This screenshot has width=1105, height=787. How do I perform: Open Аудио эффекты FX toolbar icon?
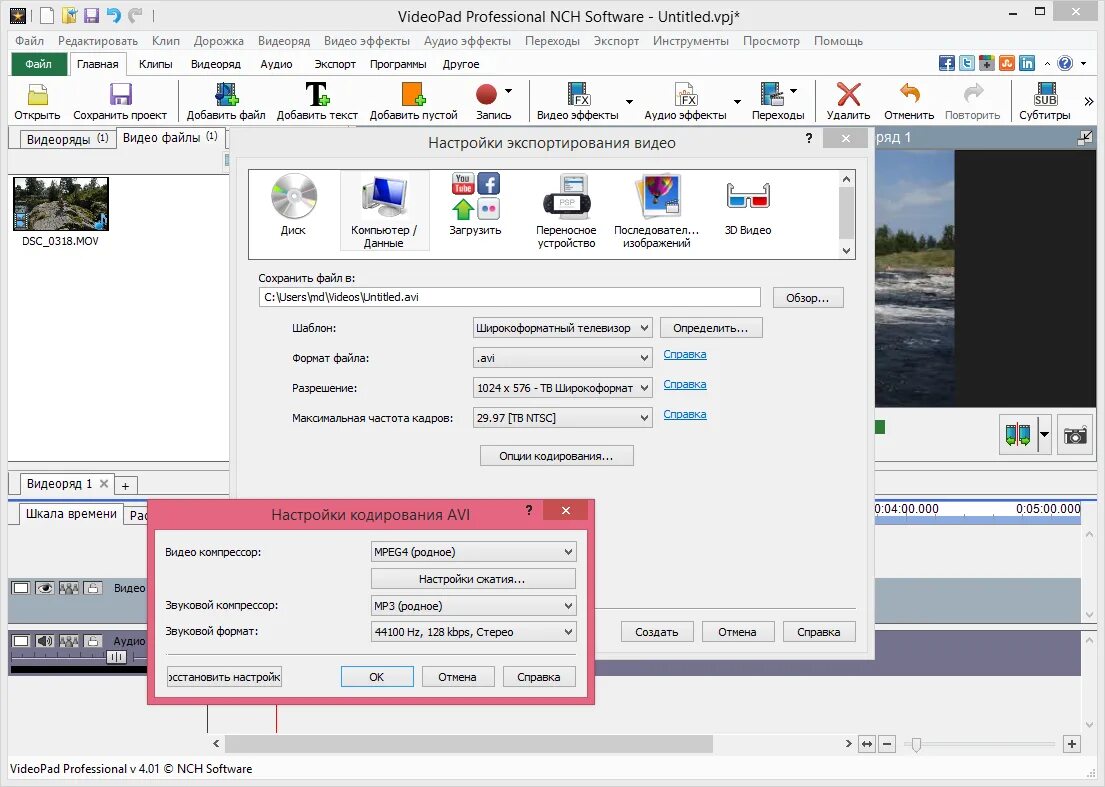click(x=686, y=94)
